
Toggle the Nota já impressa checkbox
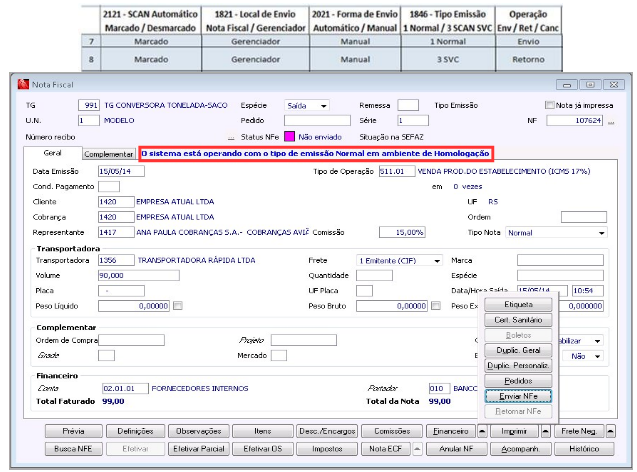click(x=549, y=105)
